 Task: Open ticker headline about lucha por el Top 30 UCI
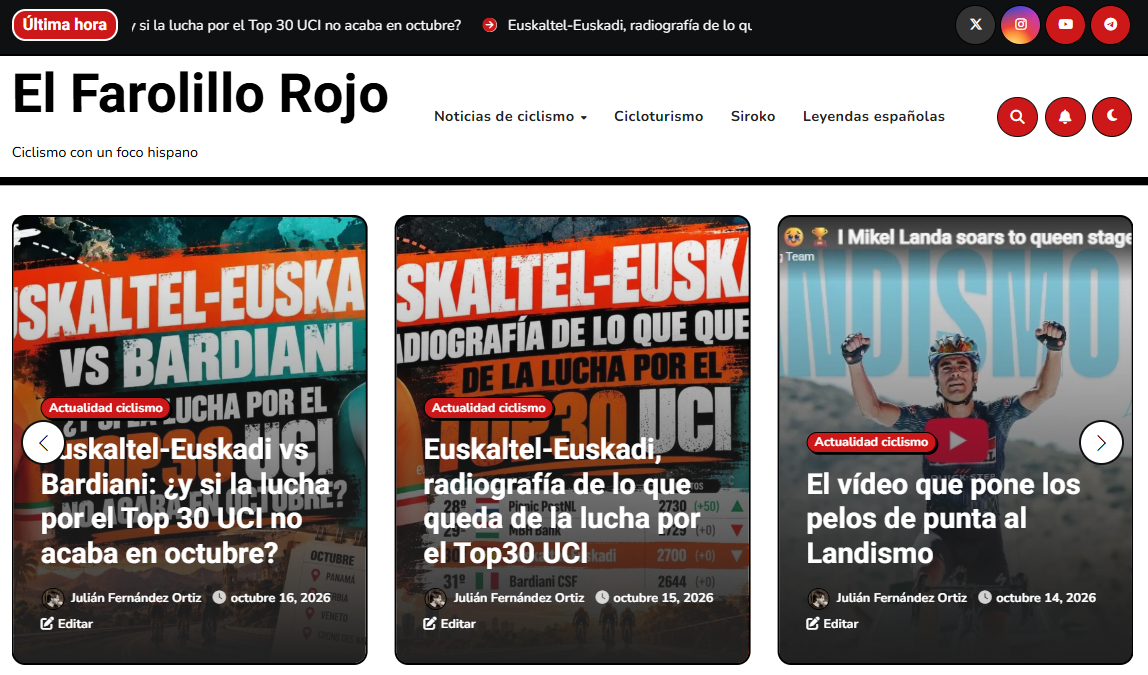(297, 25)
